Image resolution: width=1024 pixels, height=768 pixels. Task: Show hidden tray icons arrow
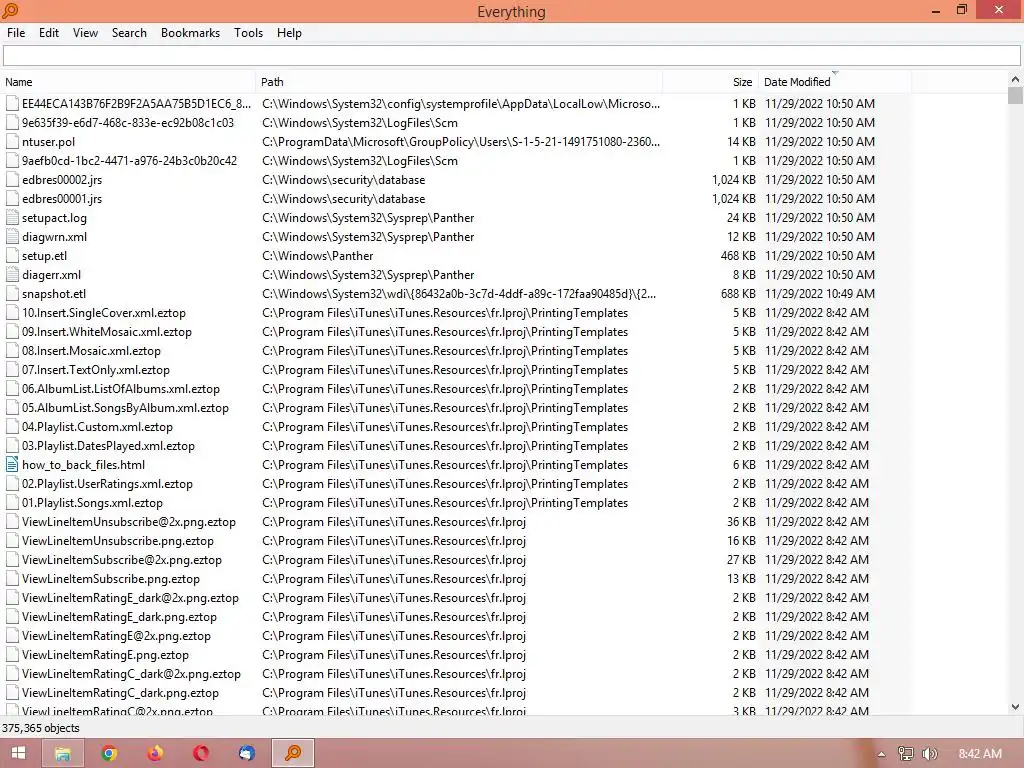coord(881,754)
